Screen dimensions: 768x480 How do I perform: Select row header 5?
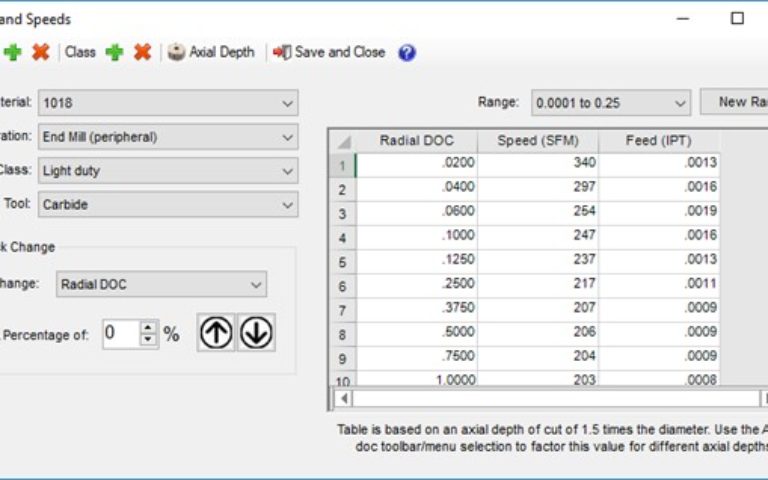343,262
